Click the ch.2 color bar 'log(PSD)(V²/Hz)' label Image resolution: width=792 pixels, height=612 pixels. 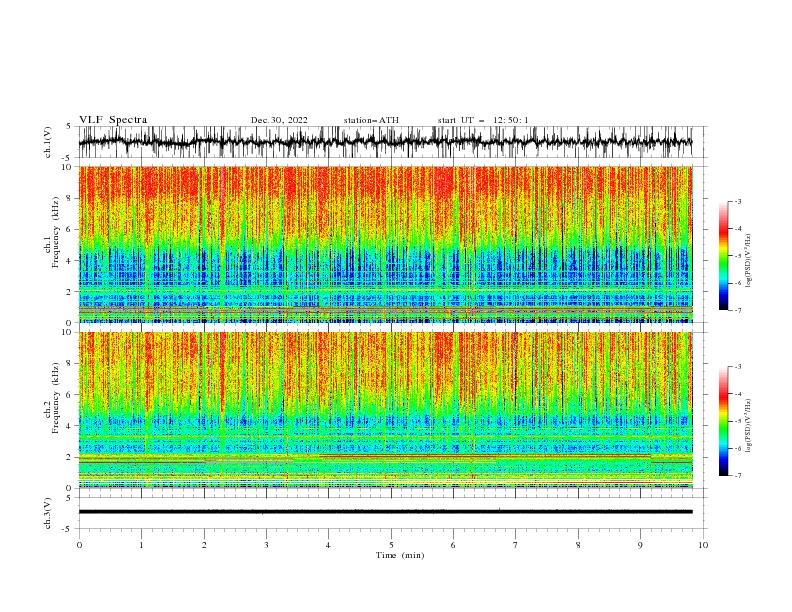[x=748, y=425]
